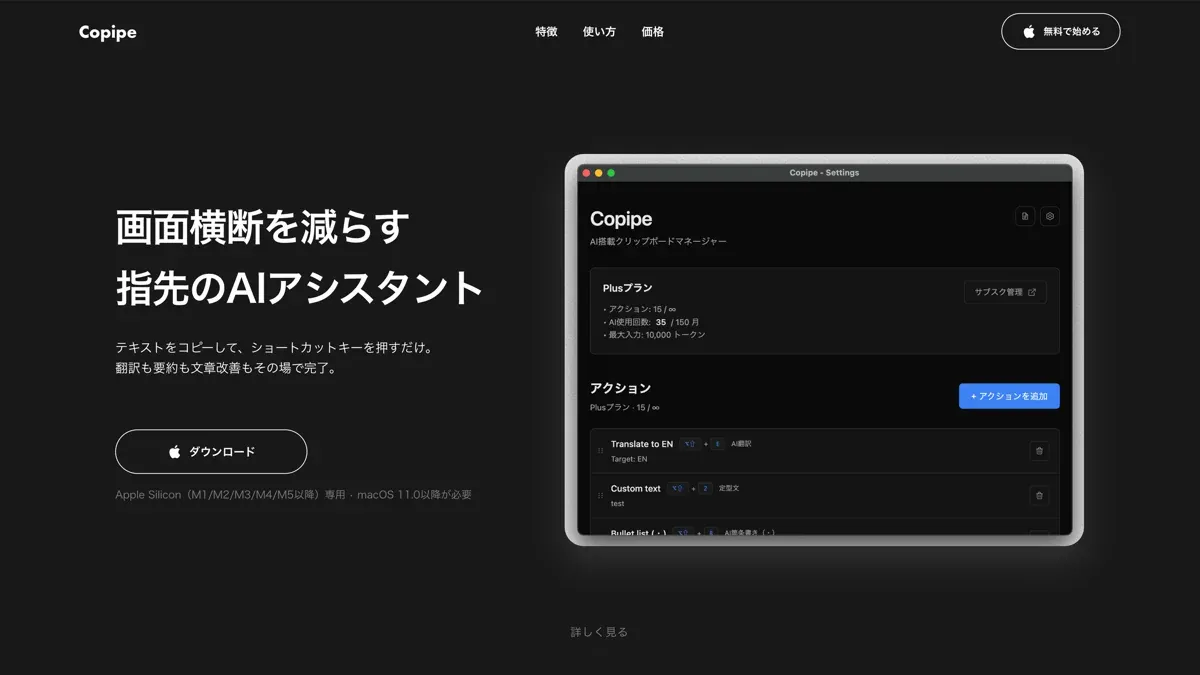This screenshot has width=1200, height=675.
Task: Click the drag handle beside Translate to EN
Action: [600, 450]
